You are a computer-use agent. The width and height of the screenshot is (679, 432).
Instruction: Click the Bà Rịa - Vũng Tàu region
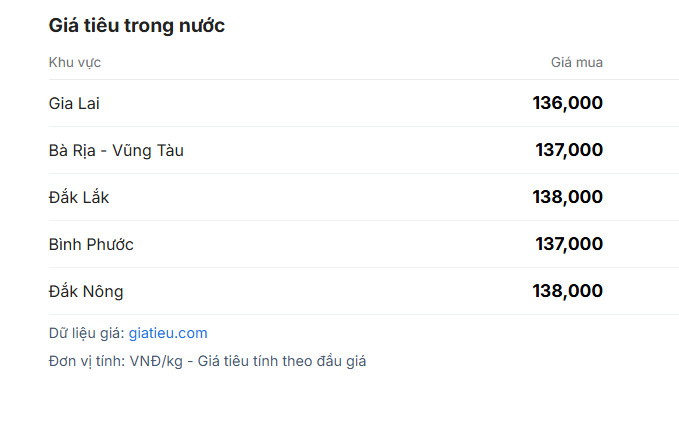(116, 150)
